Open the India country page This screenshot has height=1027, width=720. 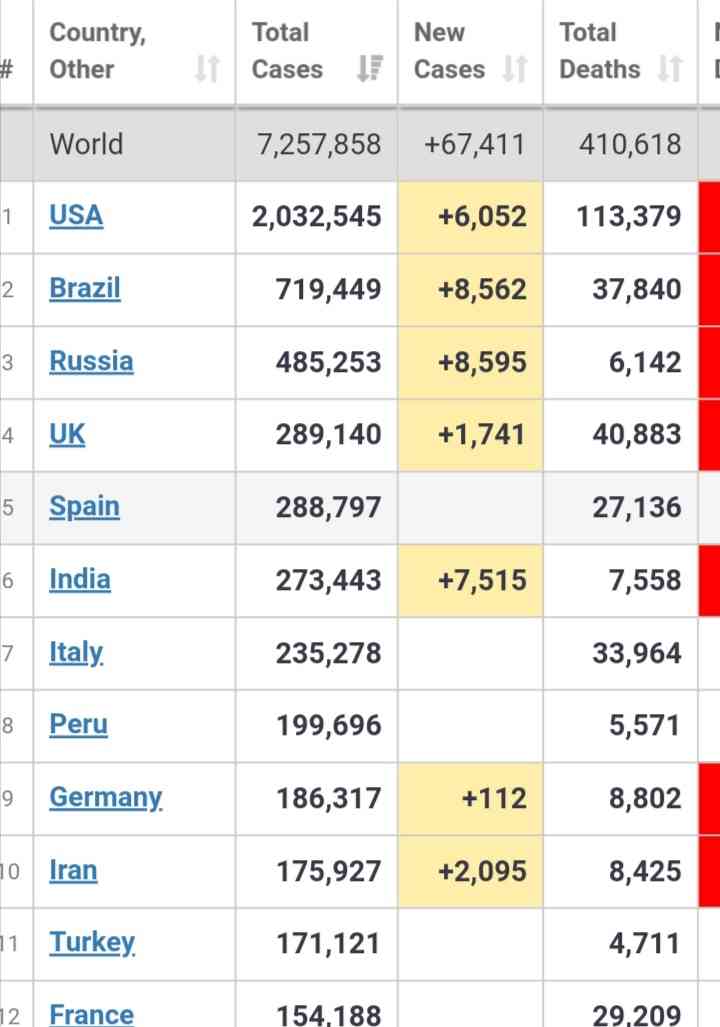80,579
